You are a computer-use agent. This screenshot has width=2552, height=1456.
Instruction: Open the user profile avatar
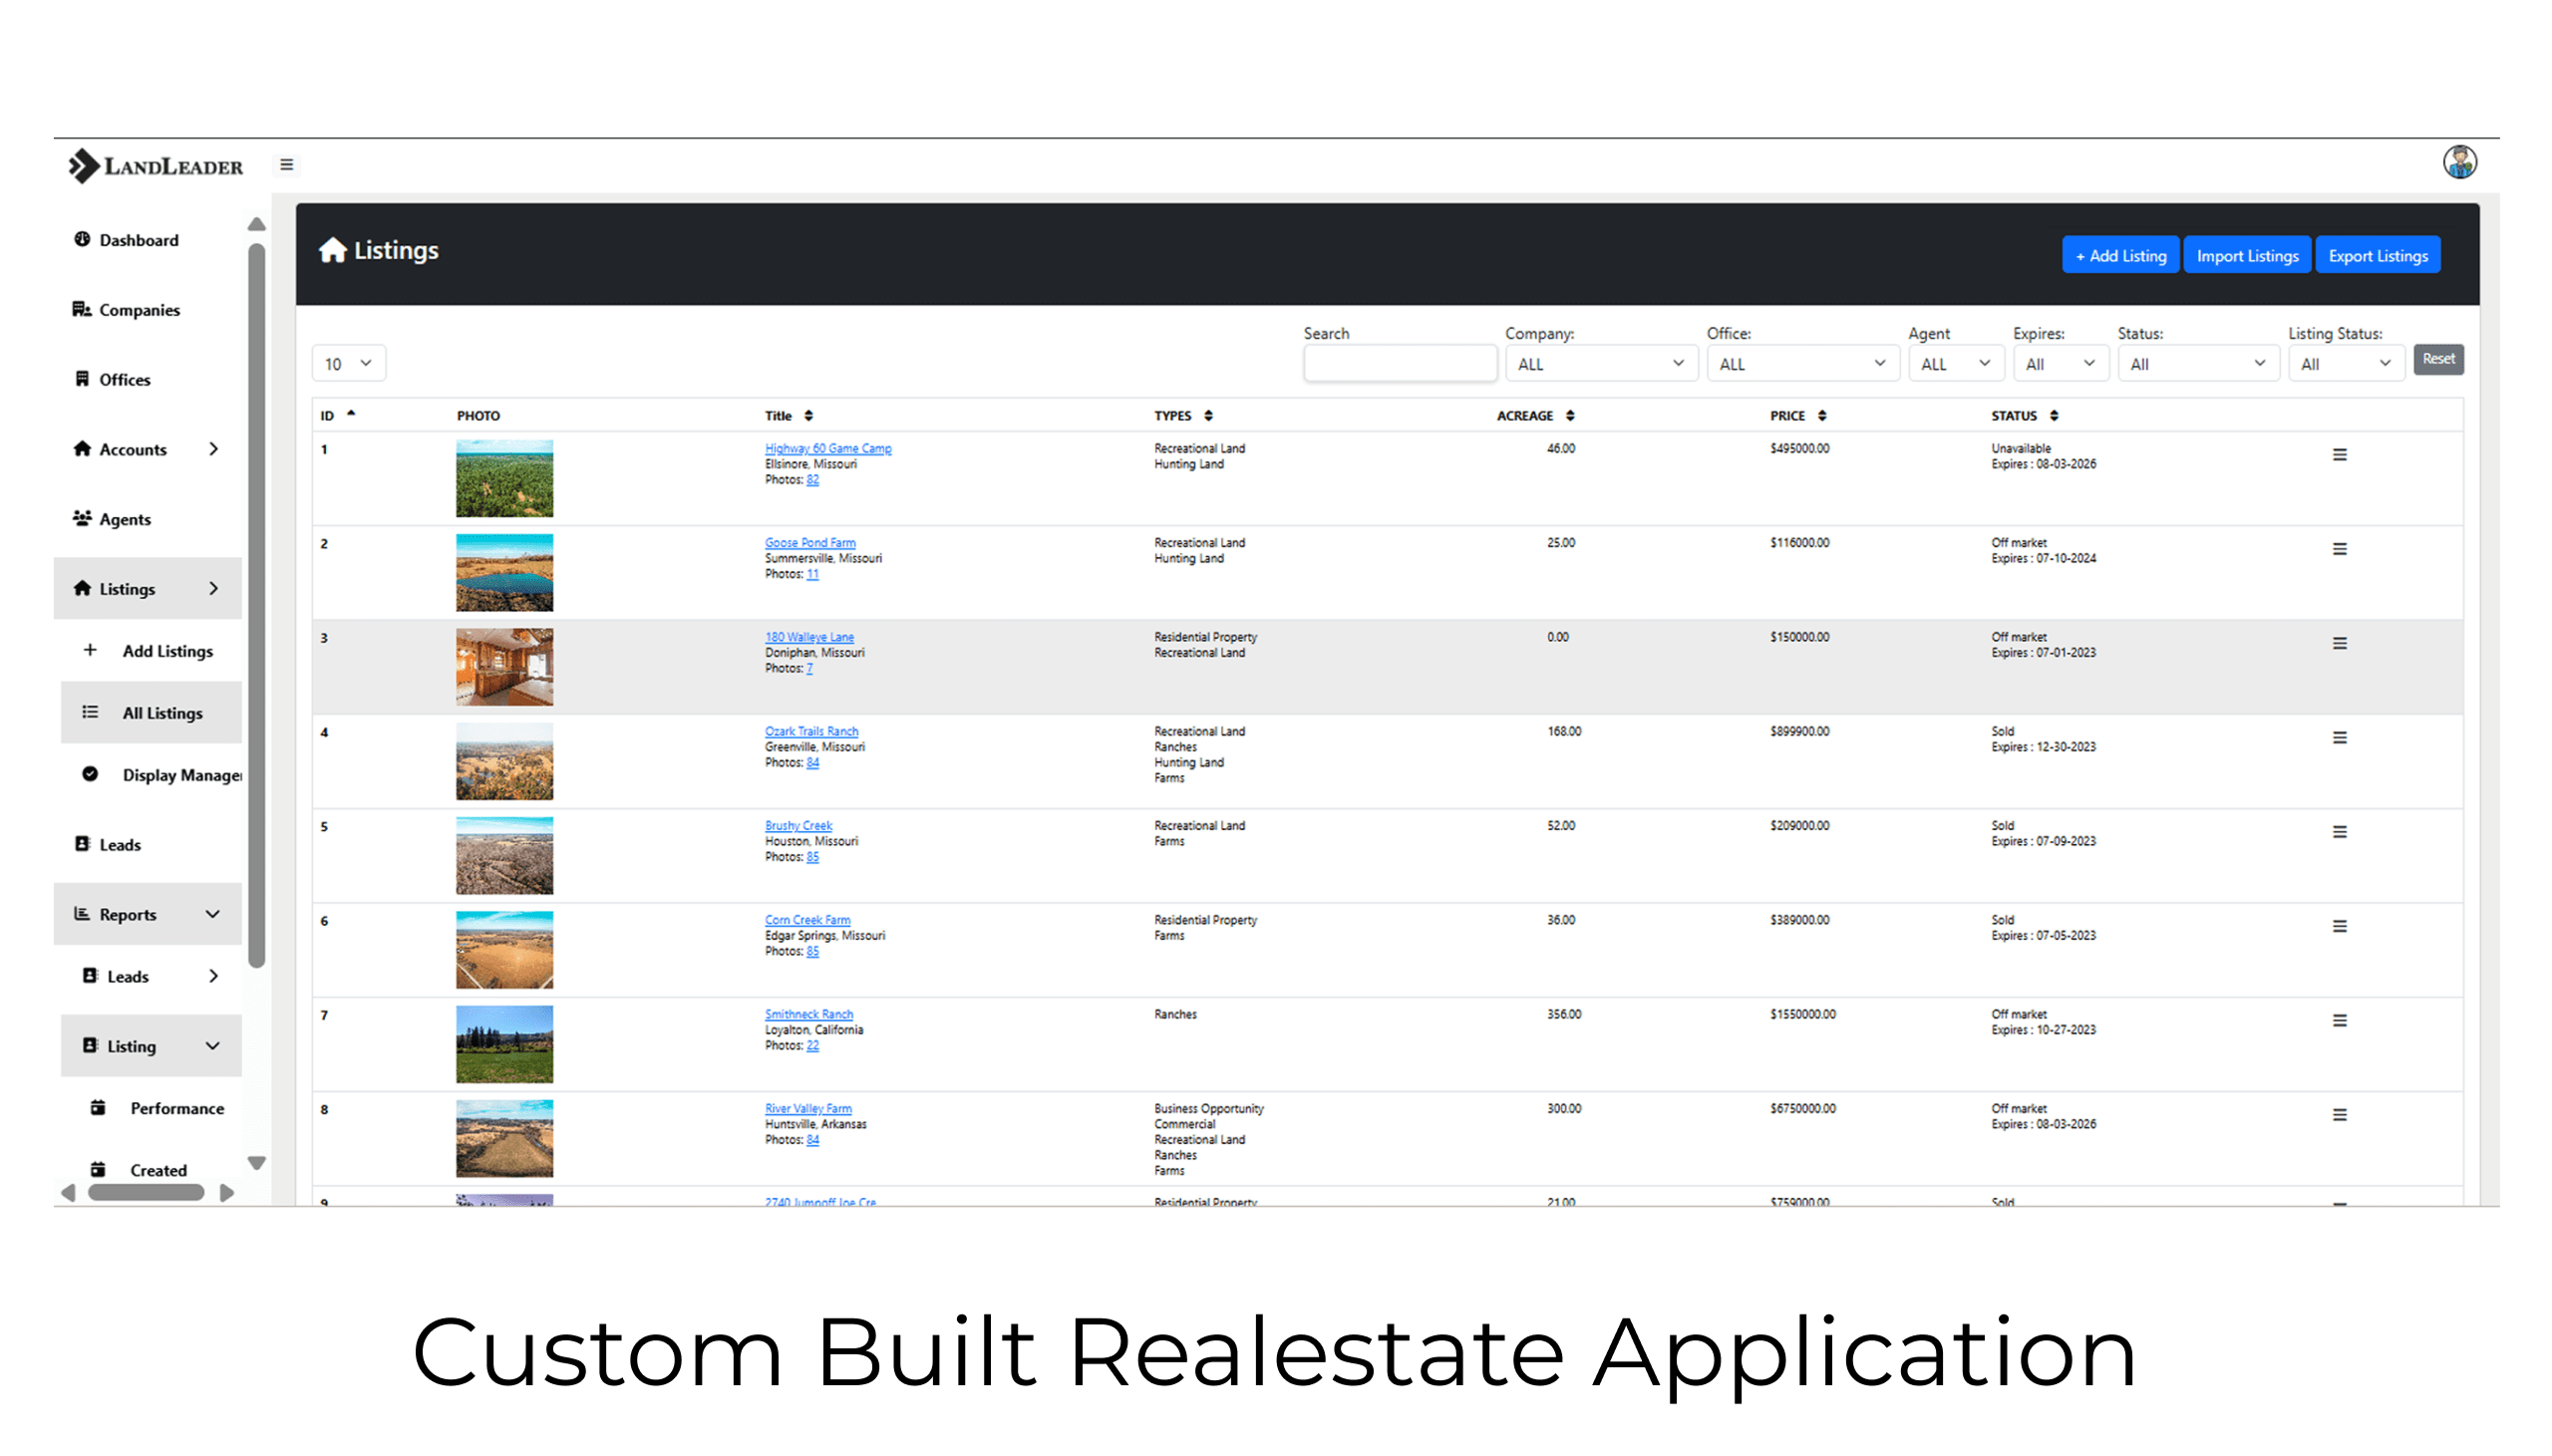(2459, 162)
